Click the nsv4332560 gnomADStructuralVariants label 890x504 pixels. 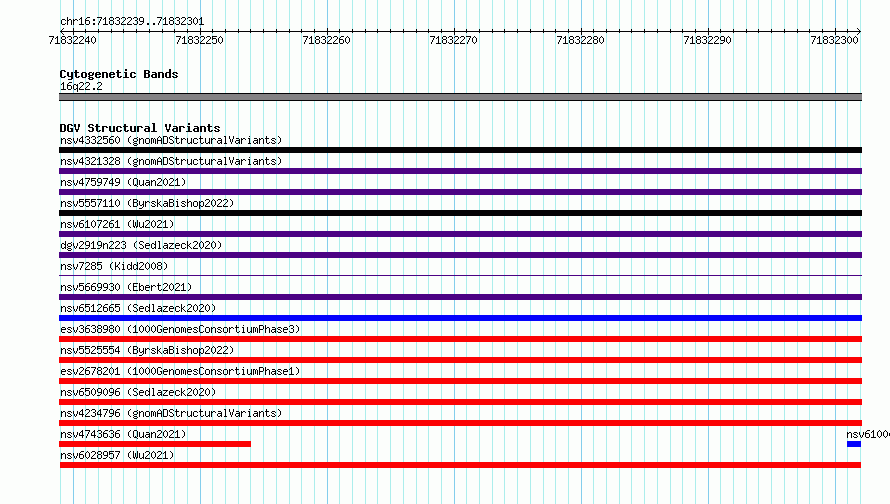[x=171, y=140]
